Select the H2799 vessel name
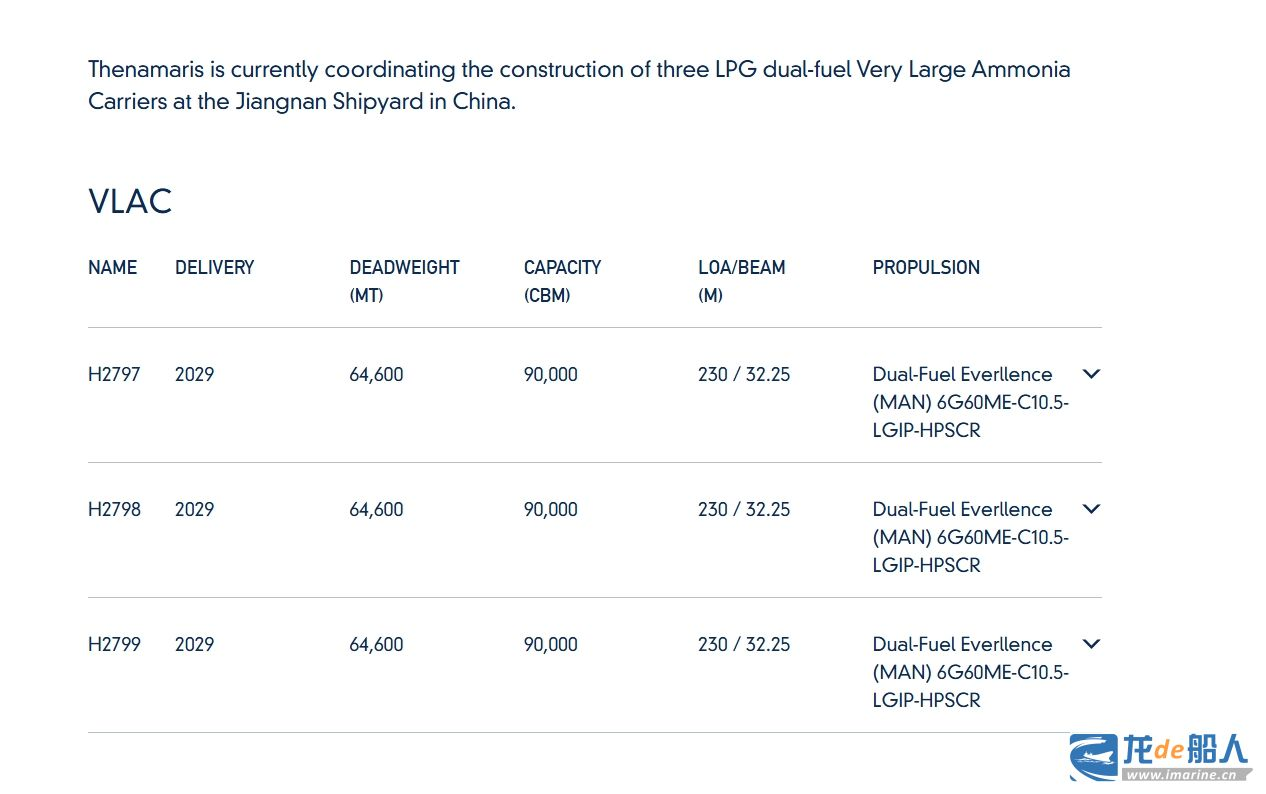Viewport: 1266px width, 794px height. [114, 644]
